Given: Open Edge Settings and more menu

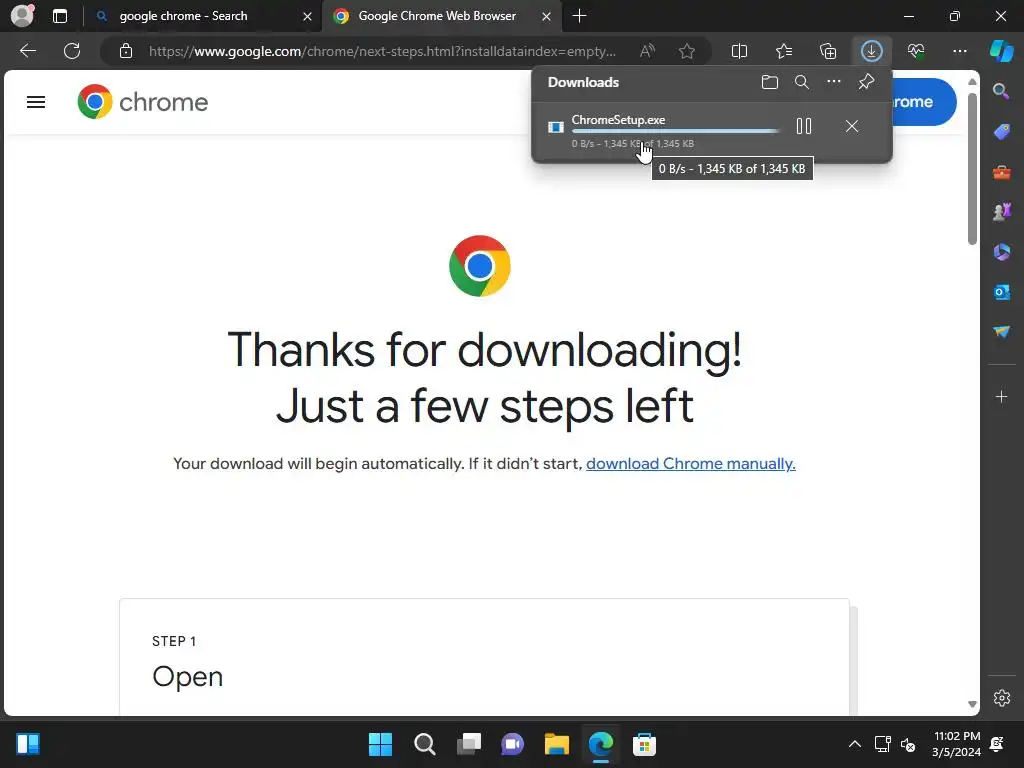Looking at the screenshot, I should tap(960, 51).
